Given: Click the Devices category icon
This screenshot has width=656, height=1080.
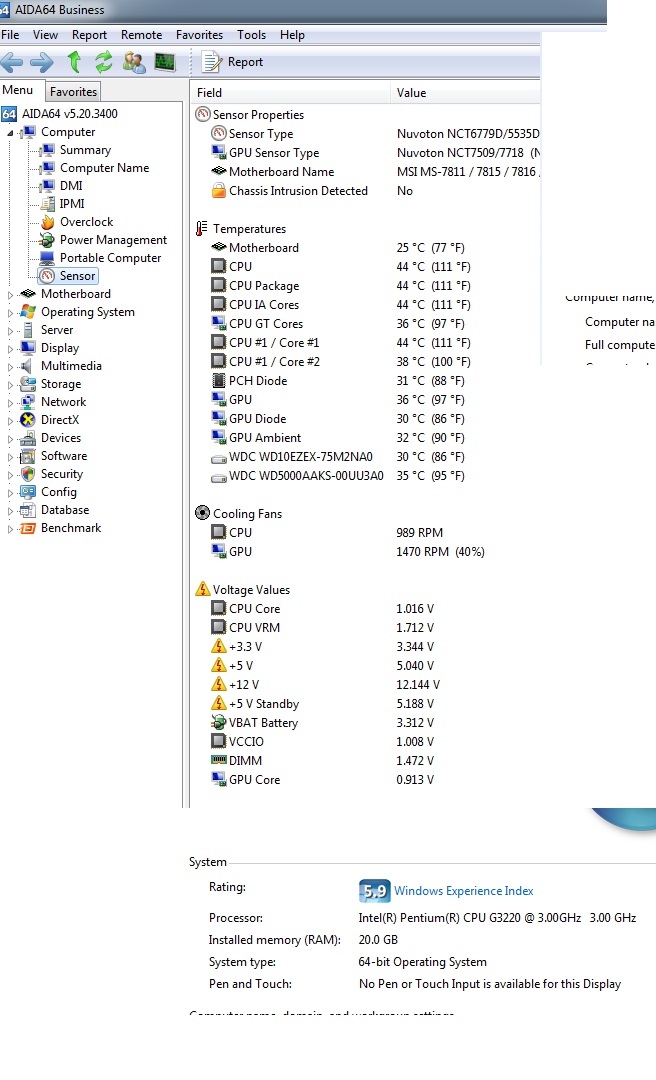Looking at the screenshot, I should 28,438.
